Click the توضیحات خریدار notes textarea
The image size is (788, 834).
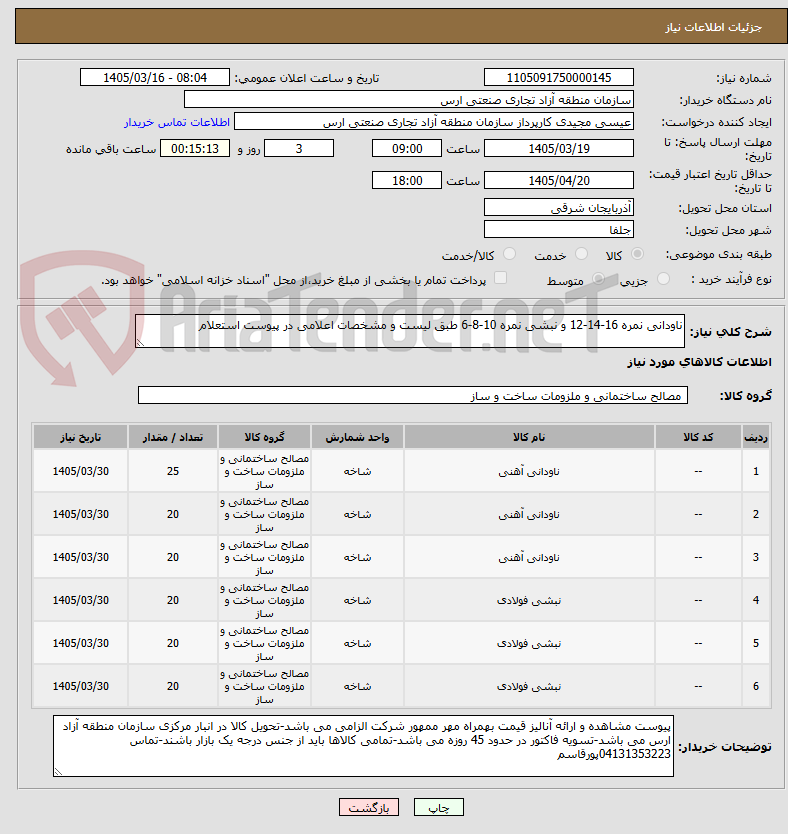pyautogui.click(x=363, y=746)
